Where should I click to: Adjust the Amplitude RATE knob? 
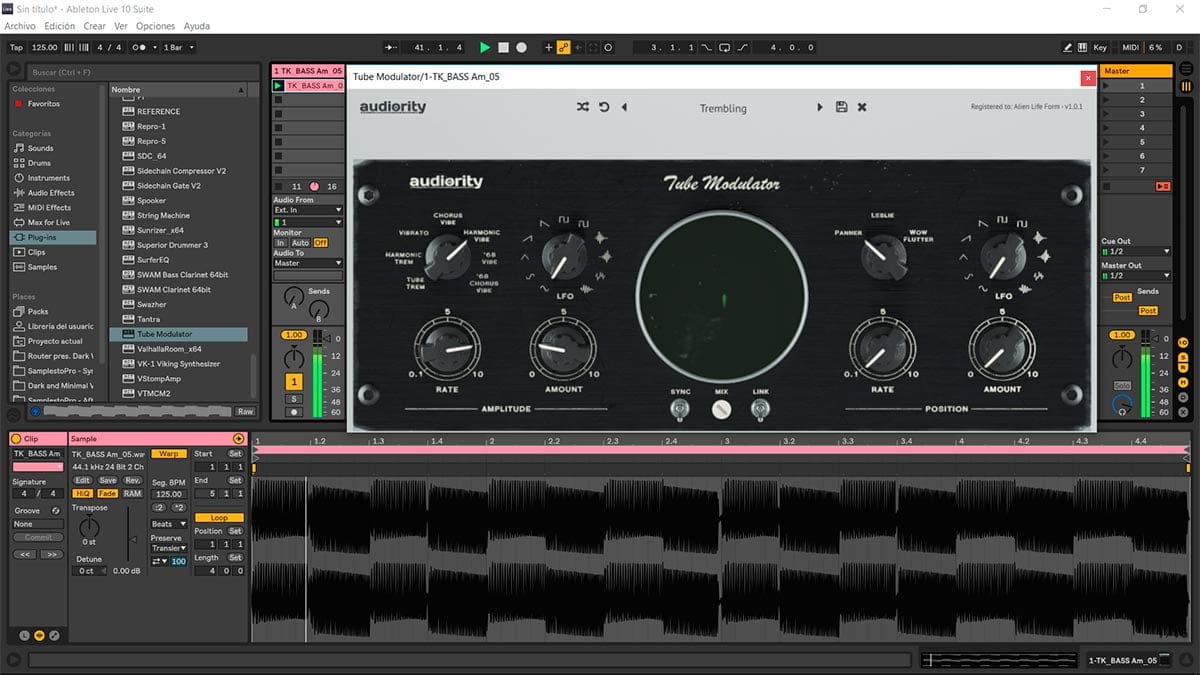click(447, 348)
